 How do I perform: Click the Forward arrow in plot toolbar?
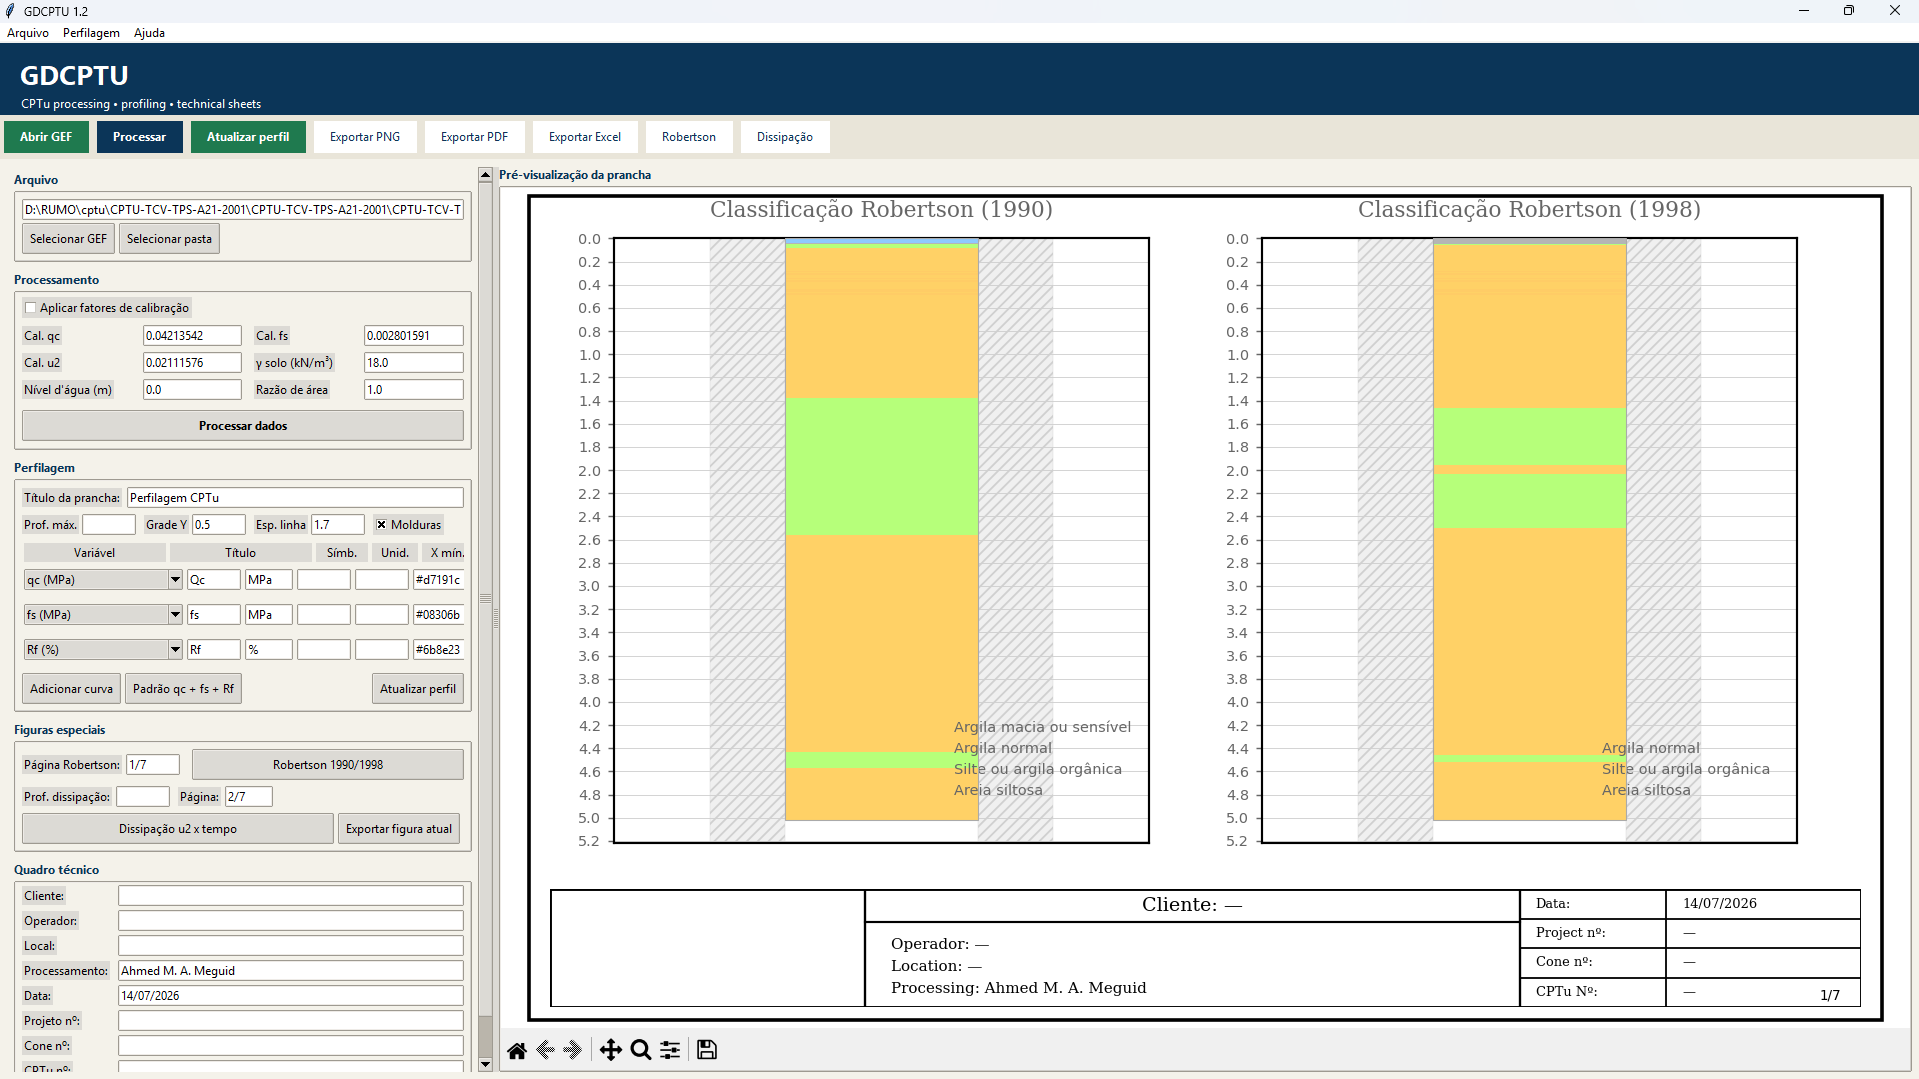pos(573,1050)
